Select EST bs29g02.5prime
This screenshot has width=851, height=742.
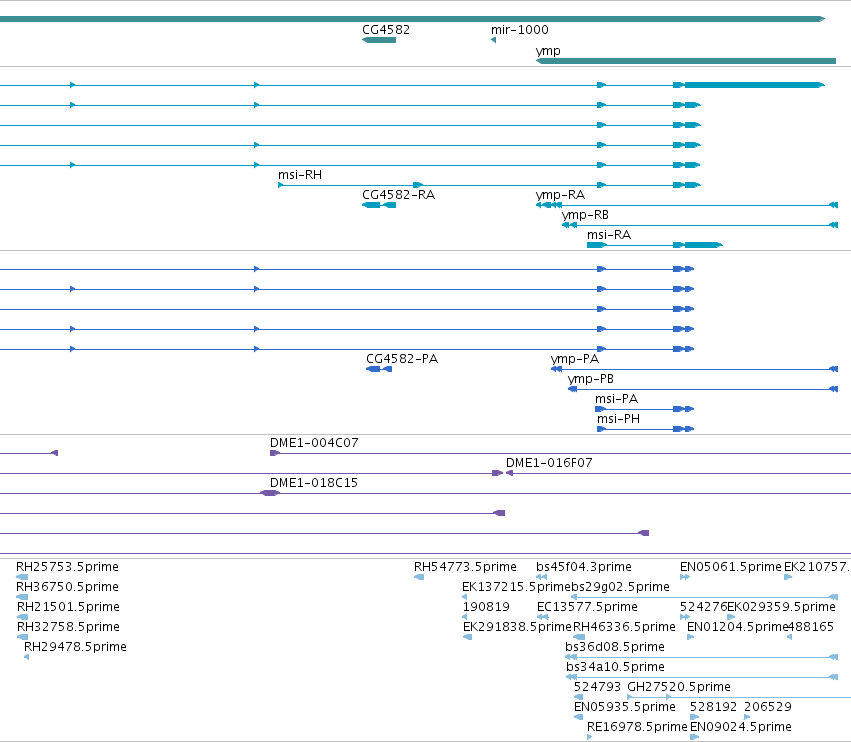pyautogui.click(x=618, y=587)
